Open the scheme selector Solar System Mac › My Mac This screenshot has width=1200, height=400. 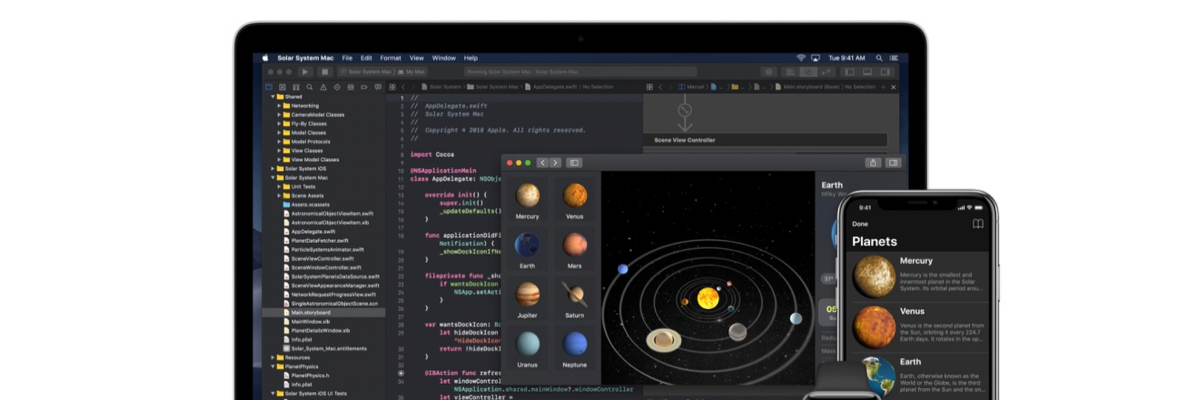[381, 72]
